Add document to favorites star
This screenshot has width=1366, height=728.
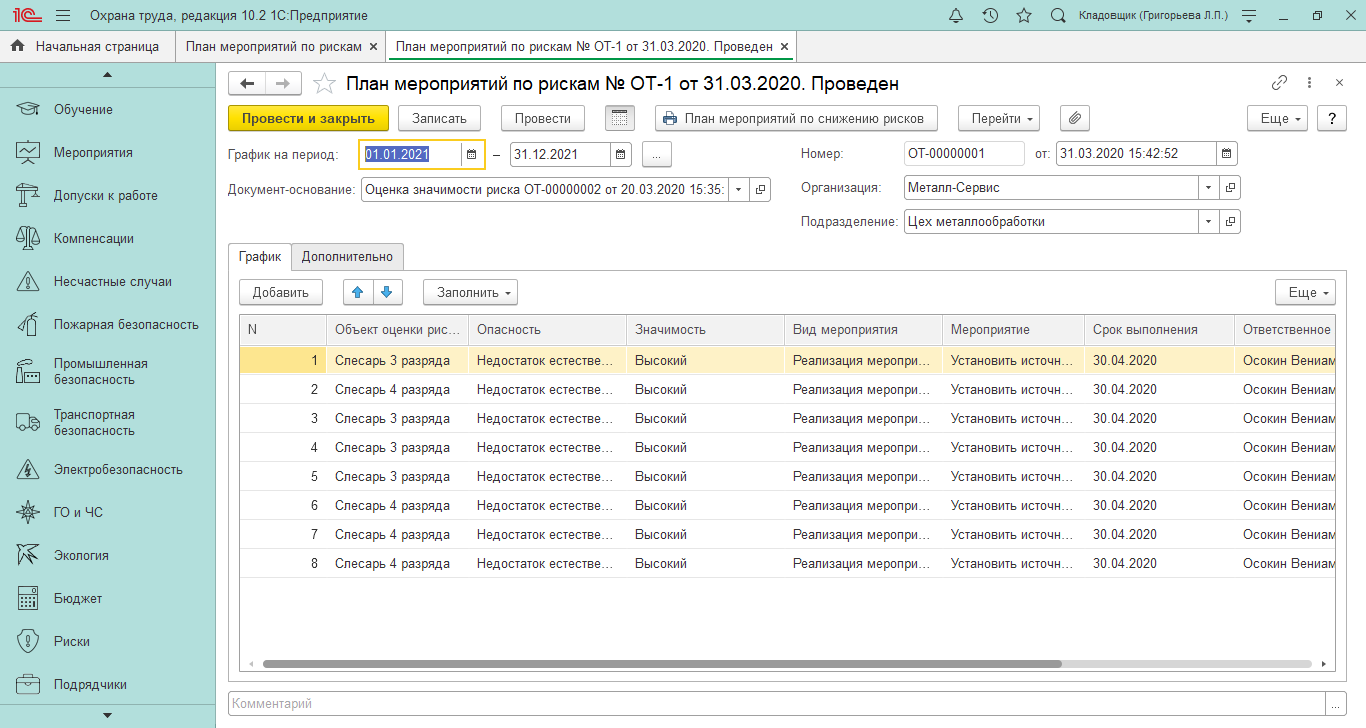[x=324, y=84]
